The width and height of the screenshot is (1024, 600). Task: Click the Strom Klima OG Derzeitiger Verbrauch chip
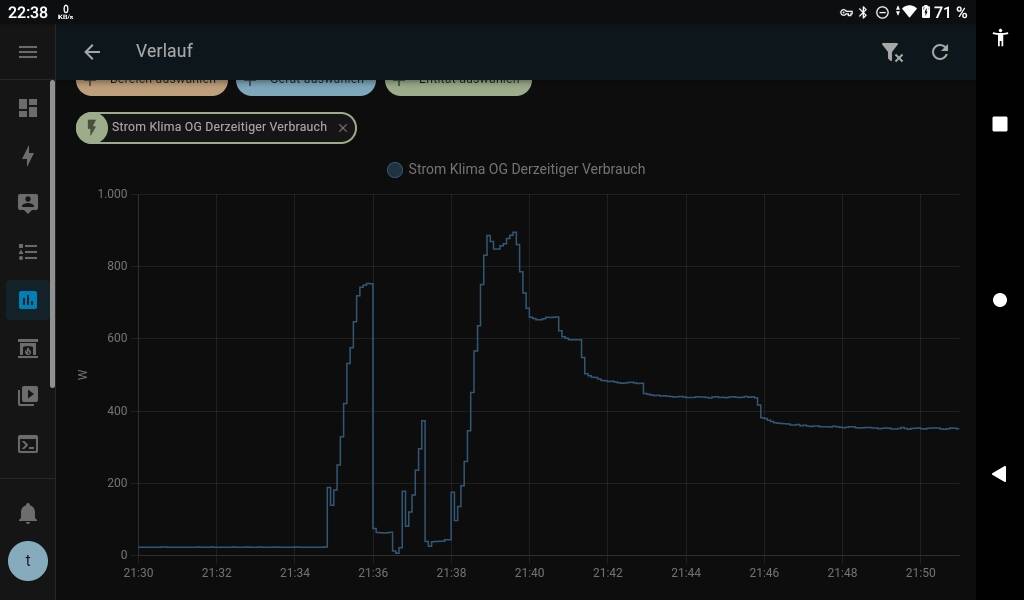[x=218, y=128]
